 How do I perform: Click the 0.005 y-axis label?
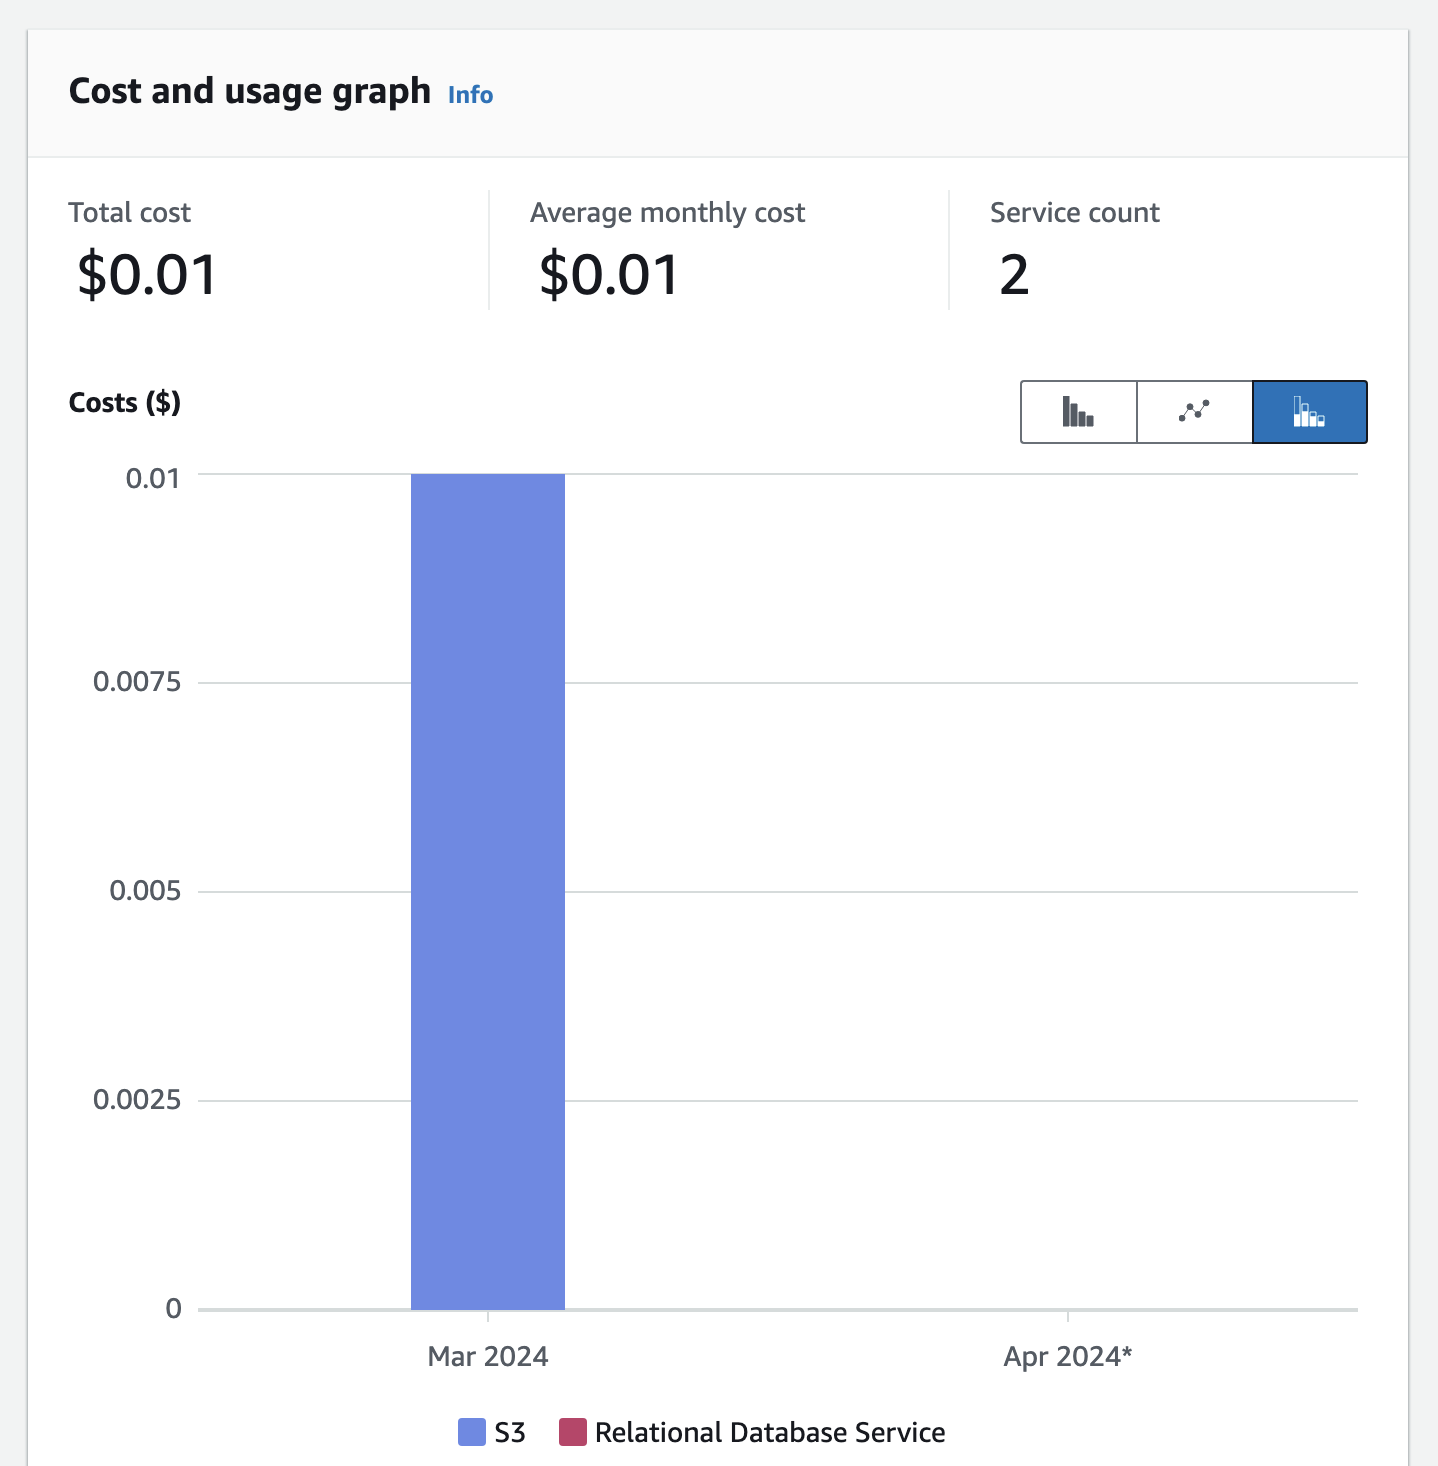[x=145, y=891]
